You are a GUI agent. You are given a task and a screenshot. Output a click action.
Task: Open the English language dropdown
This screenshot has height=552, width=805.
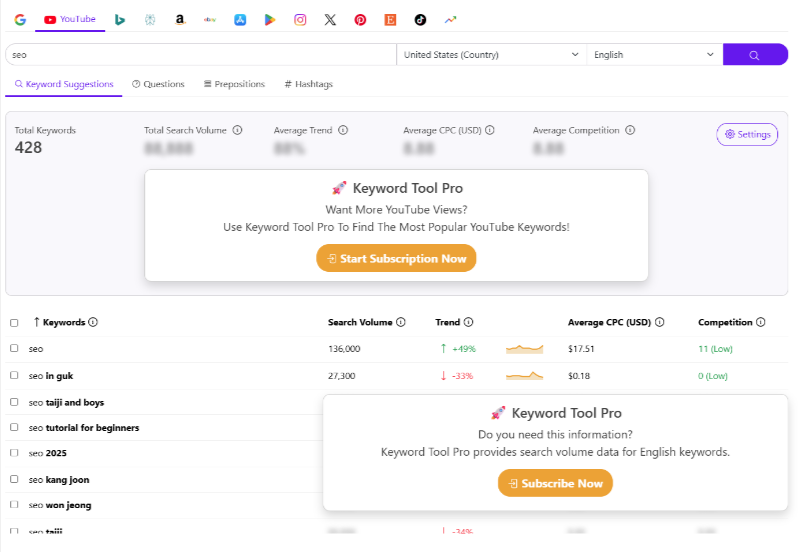(654, 54)
